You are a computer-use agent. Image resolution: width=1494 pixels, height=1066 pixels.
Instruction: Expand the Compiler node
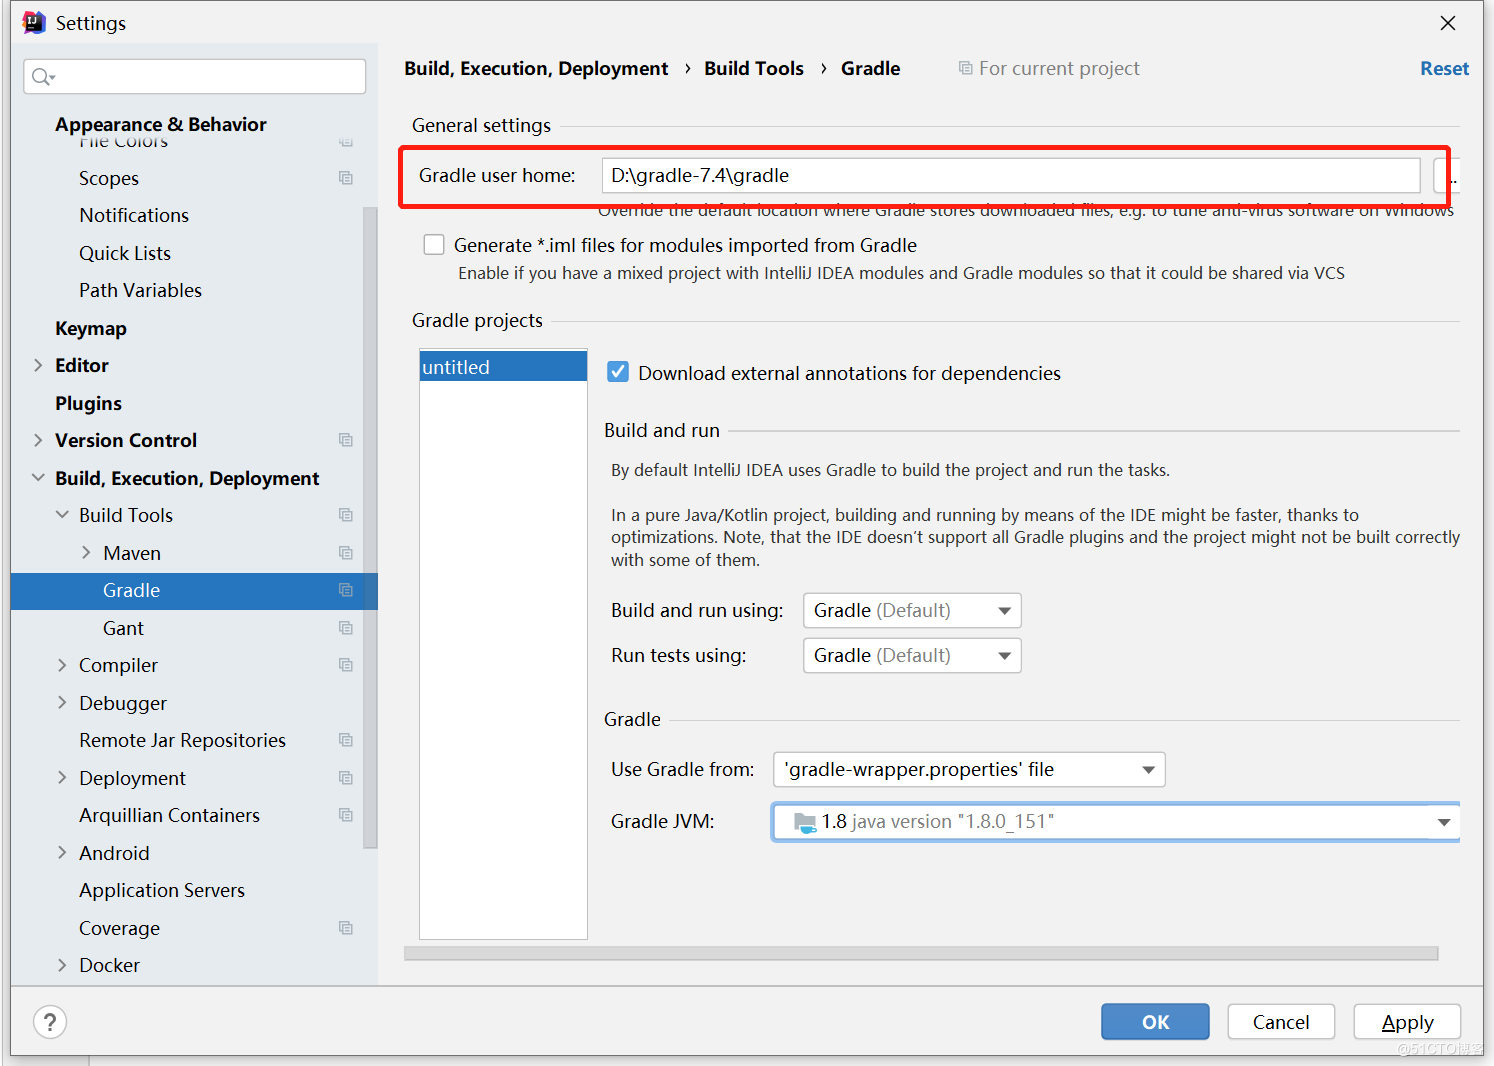pos(62,665)
